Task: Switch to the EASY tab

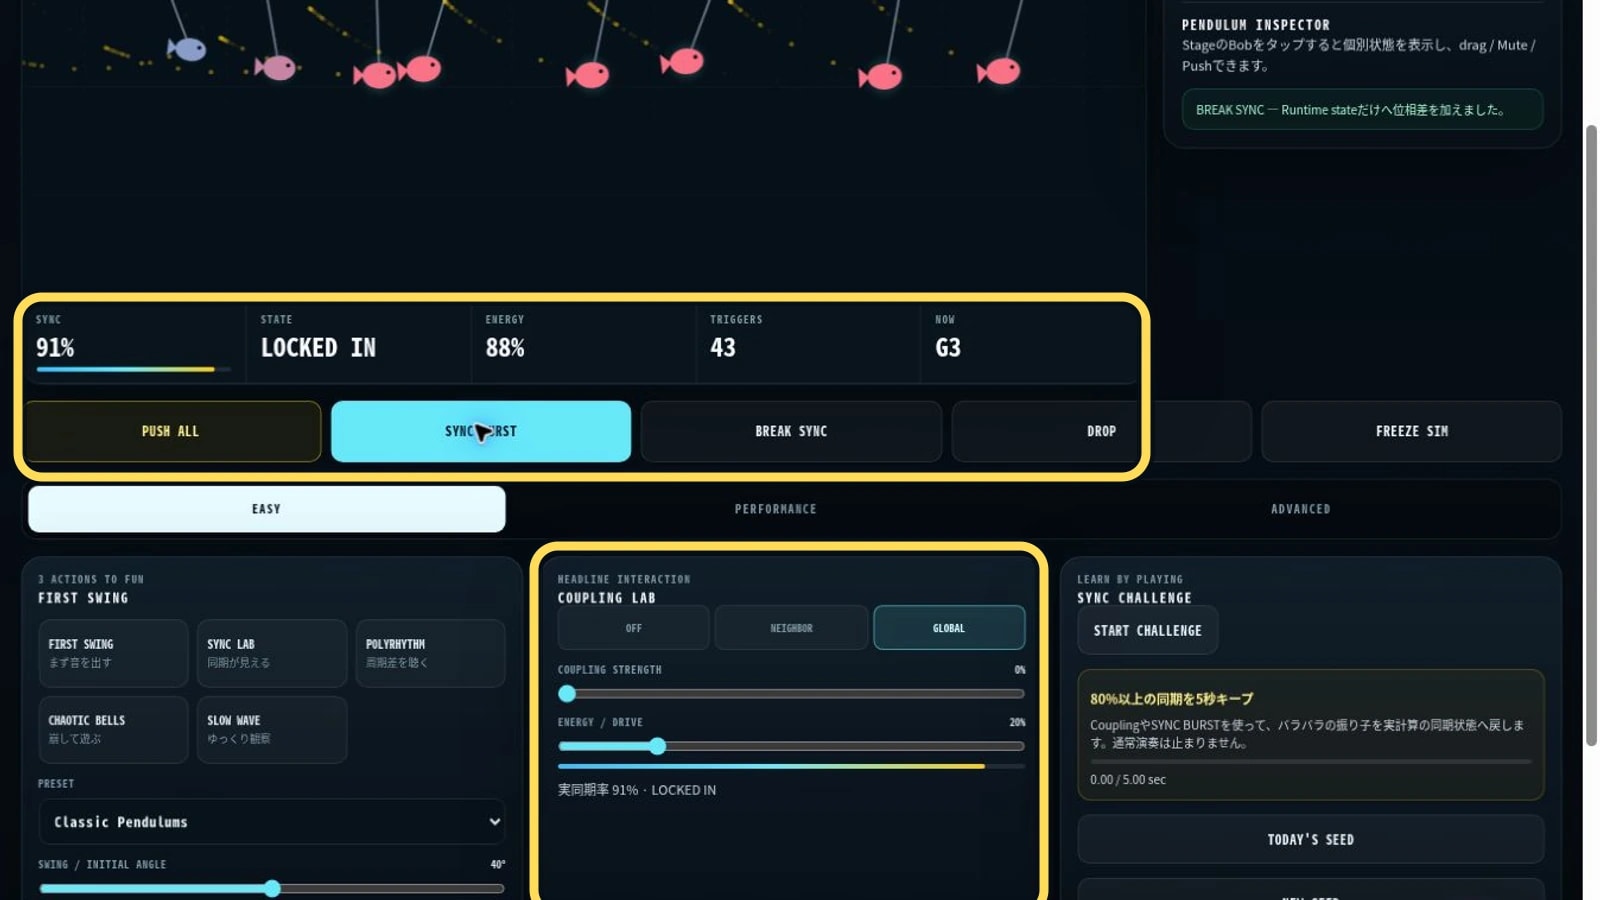Action: pyautogui.click(x=266, y=509)
